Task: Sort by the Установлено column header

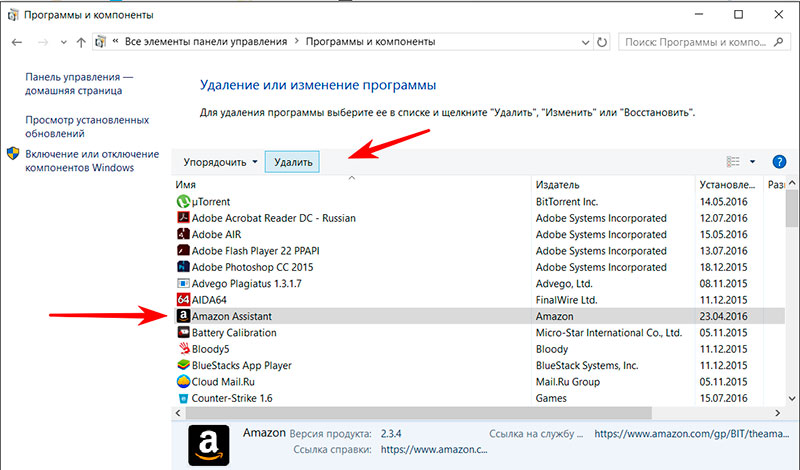Action: [727, 185]
